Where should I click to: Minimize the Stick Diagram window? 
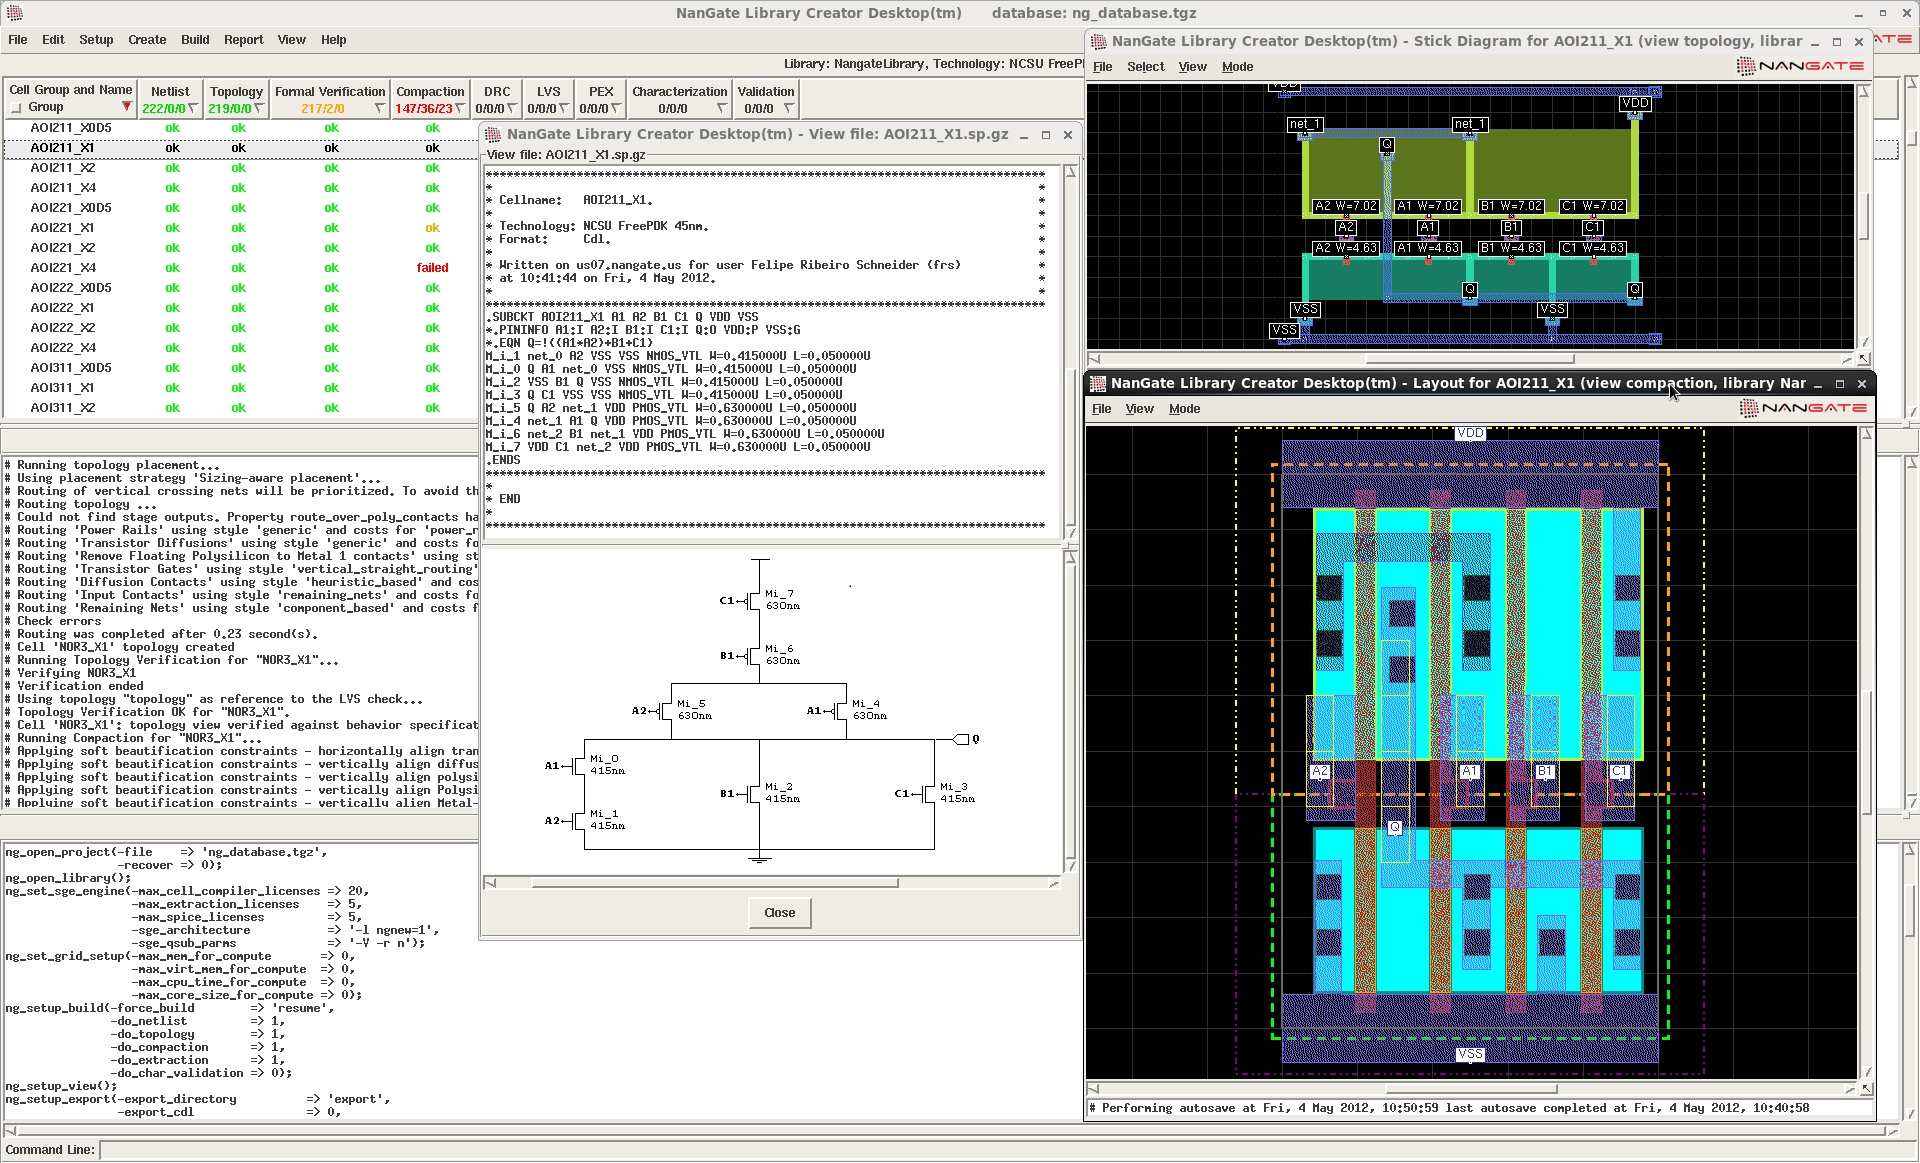[x=1814, y=42]
